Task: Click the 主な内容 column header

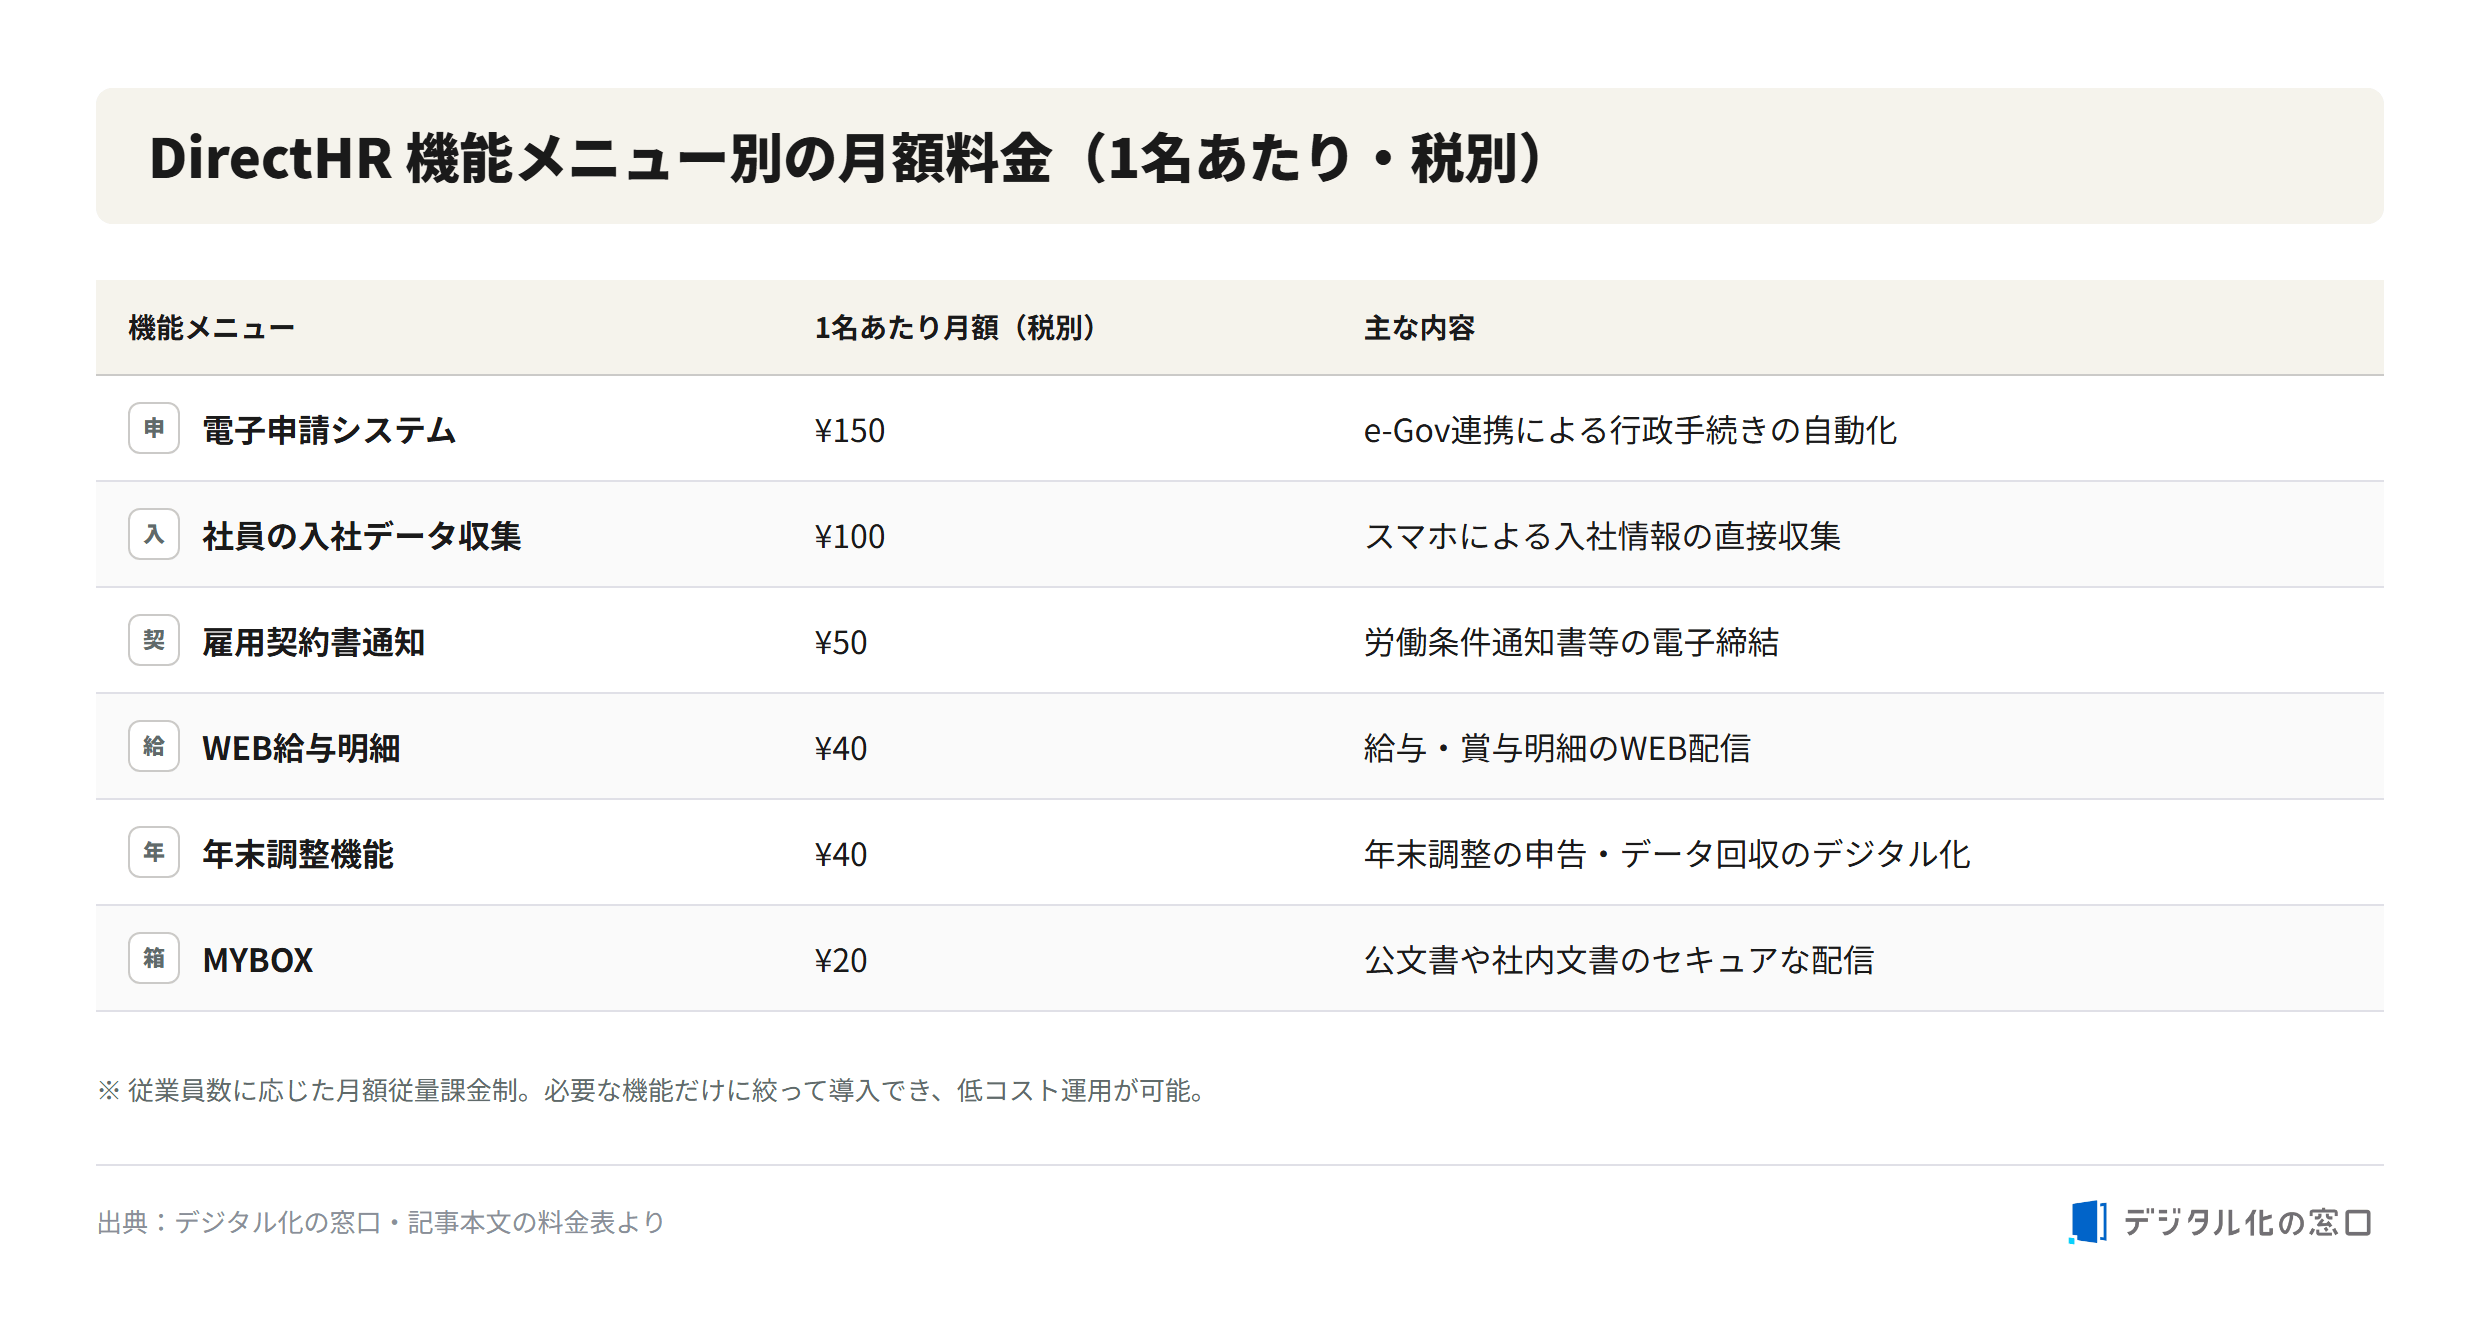Action: coord(1419,328)
